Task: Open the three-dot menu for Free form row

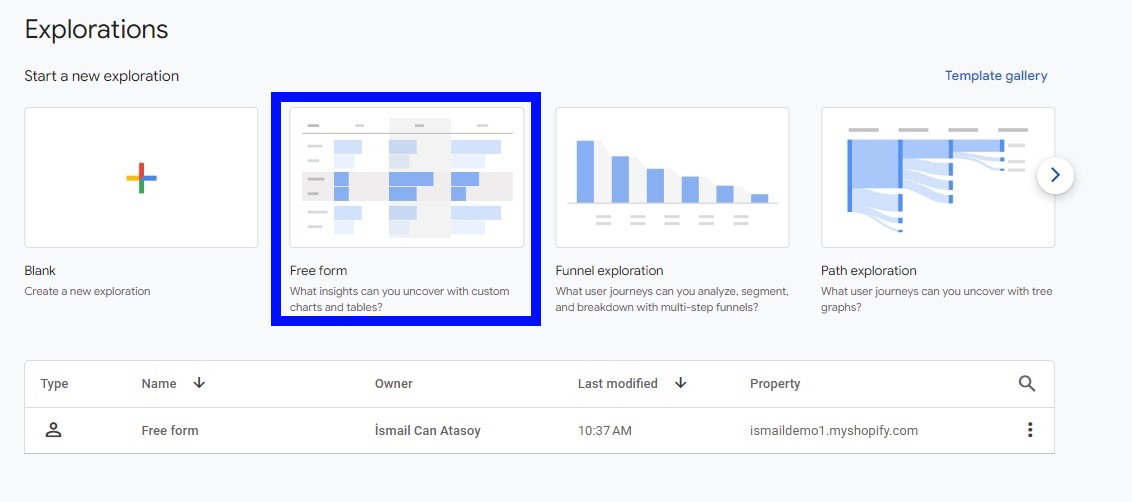Action: 1029,430
